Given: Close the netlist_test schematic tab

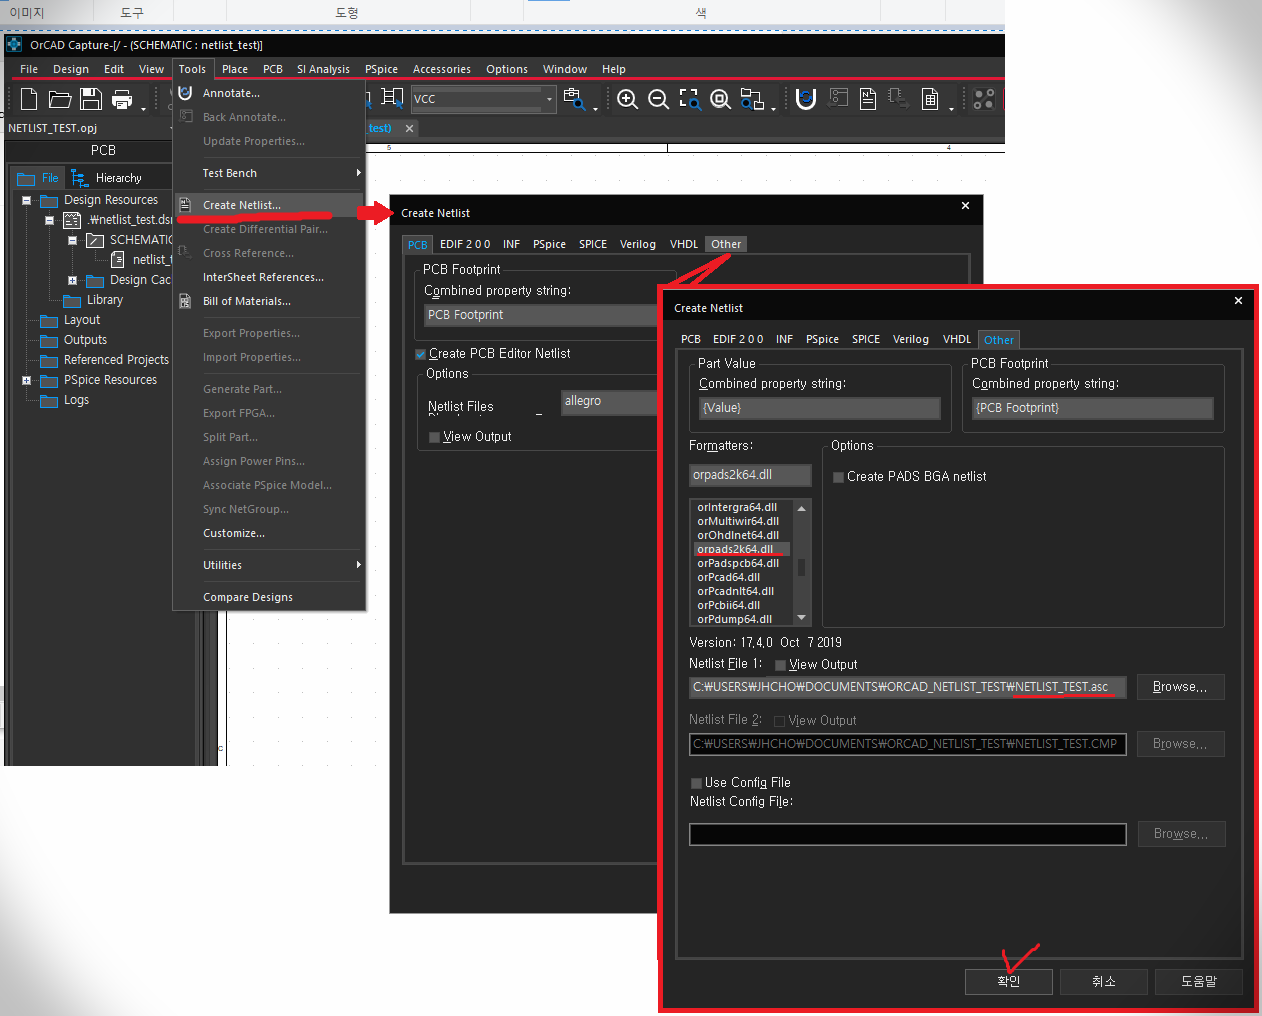Looking at the screenshot, I should click(409, 128).
